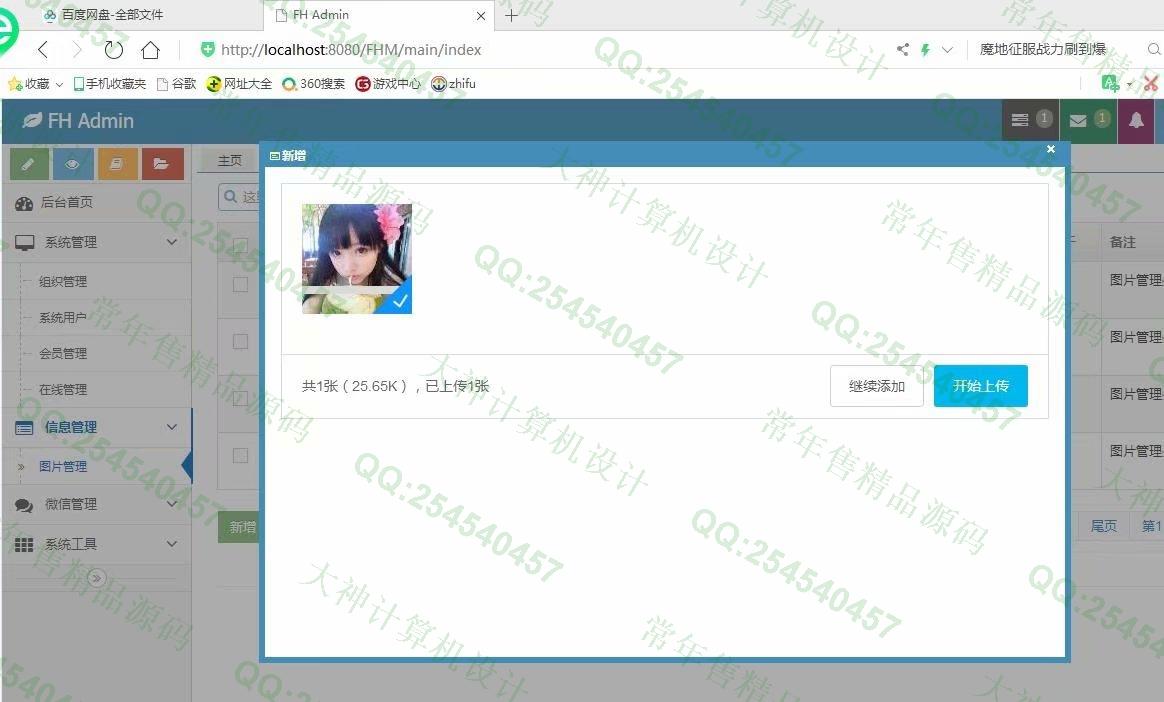
Task: Reload the page with refresh icon
Action: [113, 50]
